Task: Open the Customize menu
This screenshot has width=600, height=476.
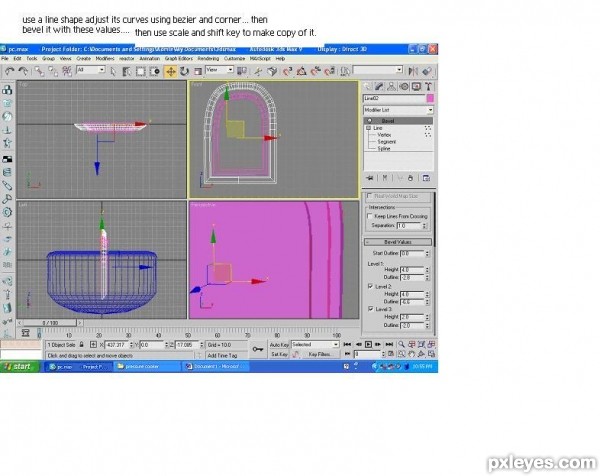Action: pos(234,59)
